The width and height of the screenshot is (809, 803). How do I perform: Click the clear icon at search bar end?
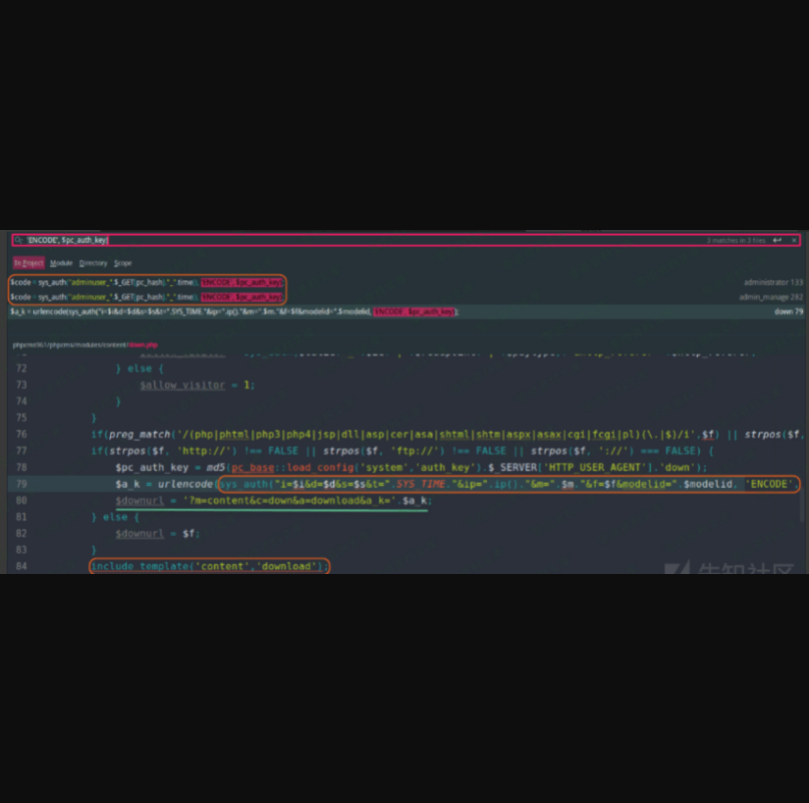pyautogui.click(x=794, y=241)
